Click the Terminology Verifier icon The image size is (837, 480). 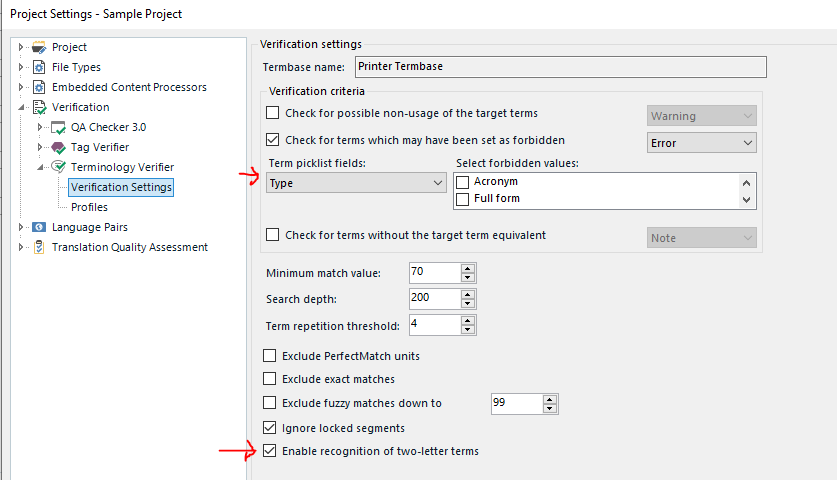(x=58, y=167)
